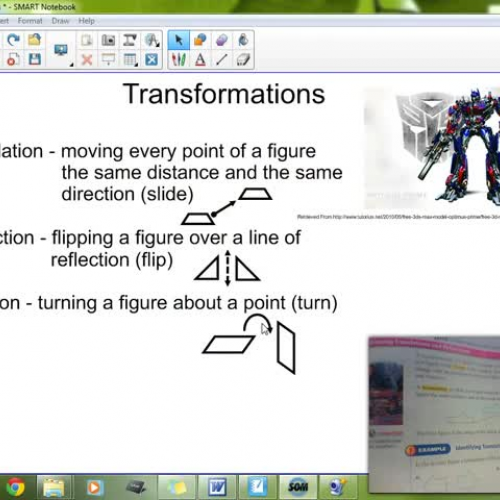Open the Properties eraser-shaped icon

243,60
